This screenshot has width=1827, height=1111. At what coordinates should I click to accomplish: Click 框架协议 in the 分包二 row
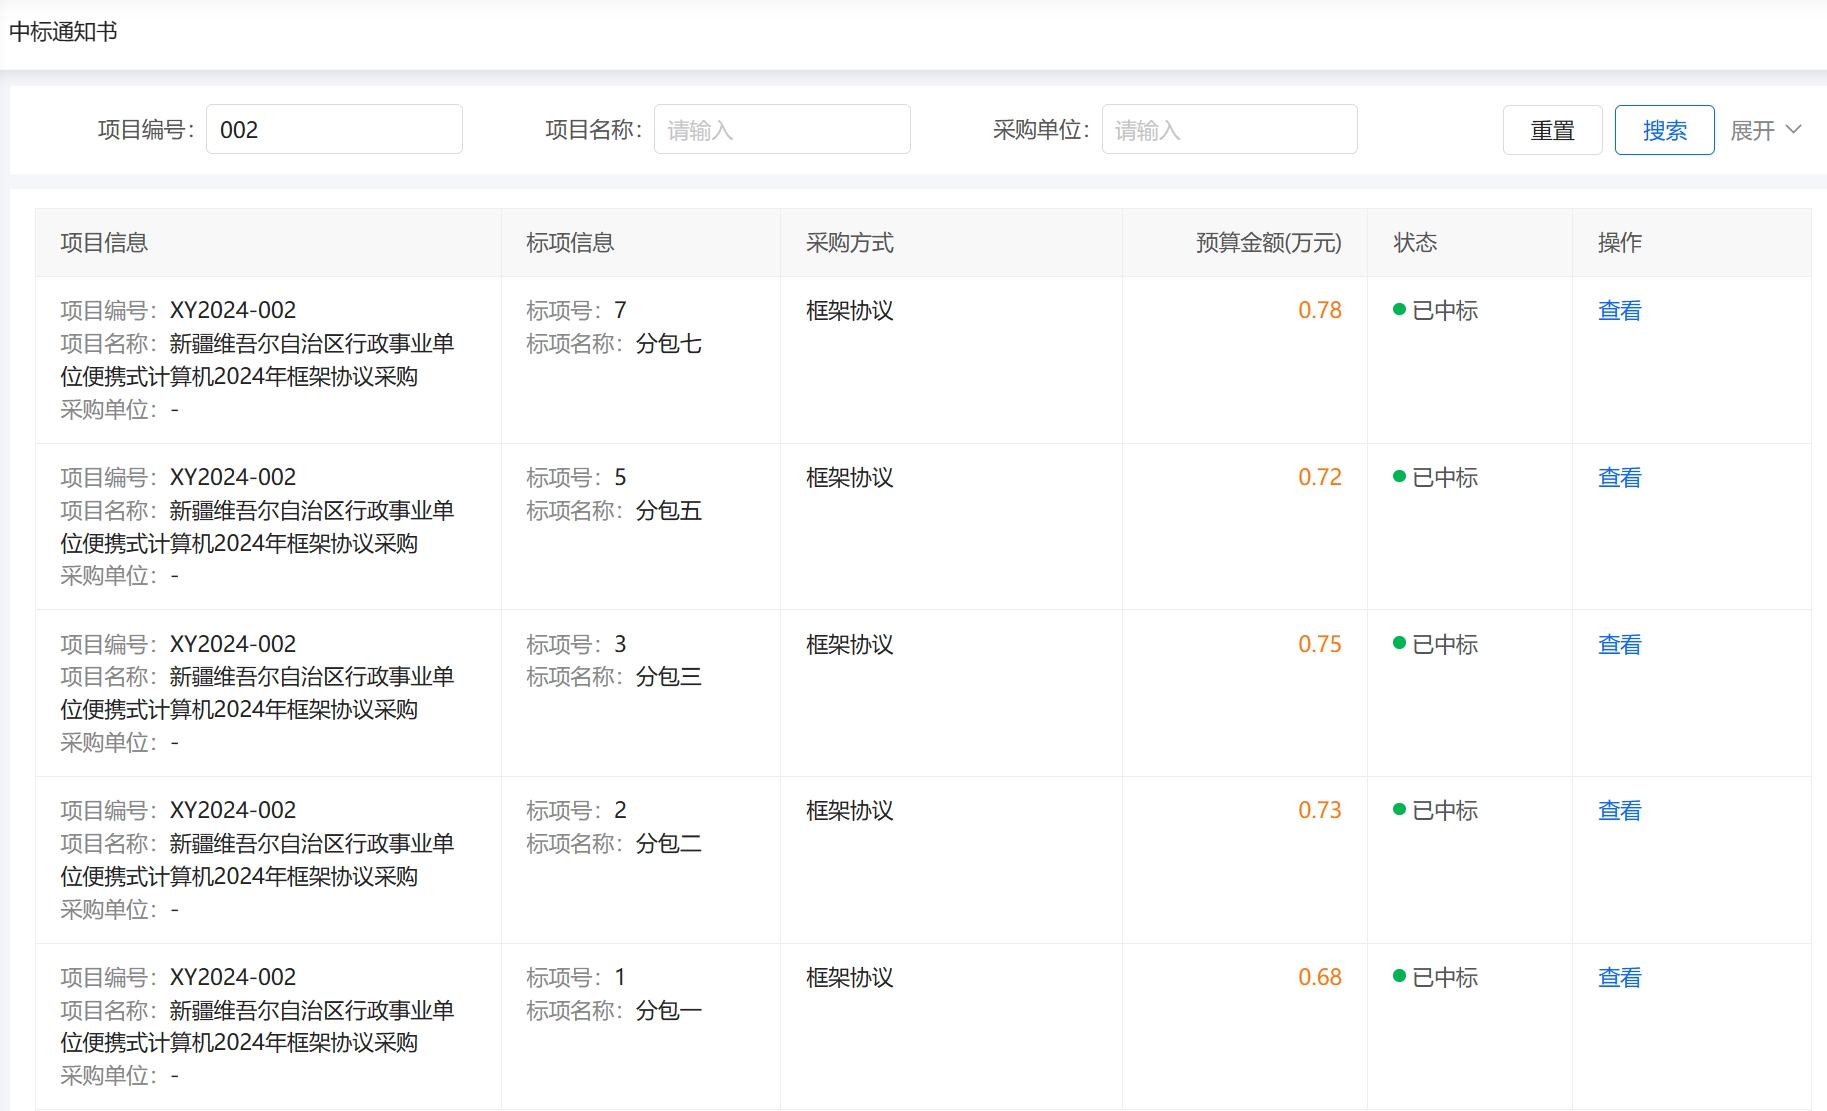click(x=850, y=811)
